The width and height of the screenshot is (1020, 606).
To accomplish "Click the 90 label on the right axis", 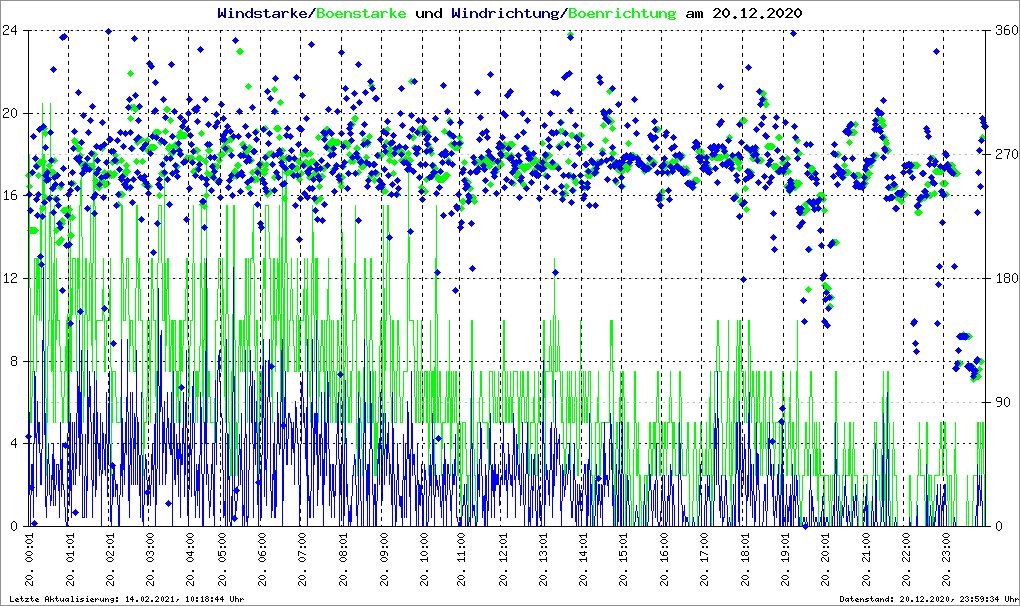I will point(999,402).
